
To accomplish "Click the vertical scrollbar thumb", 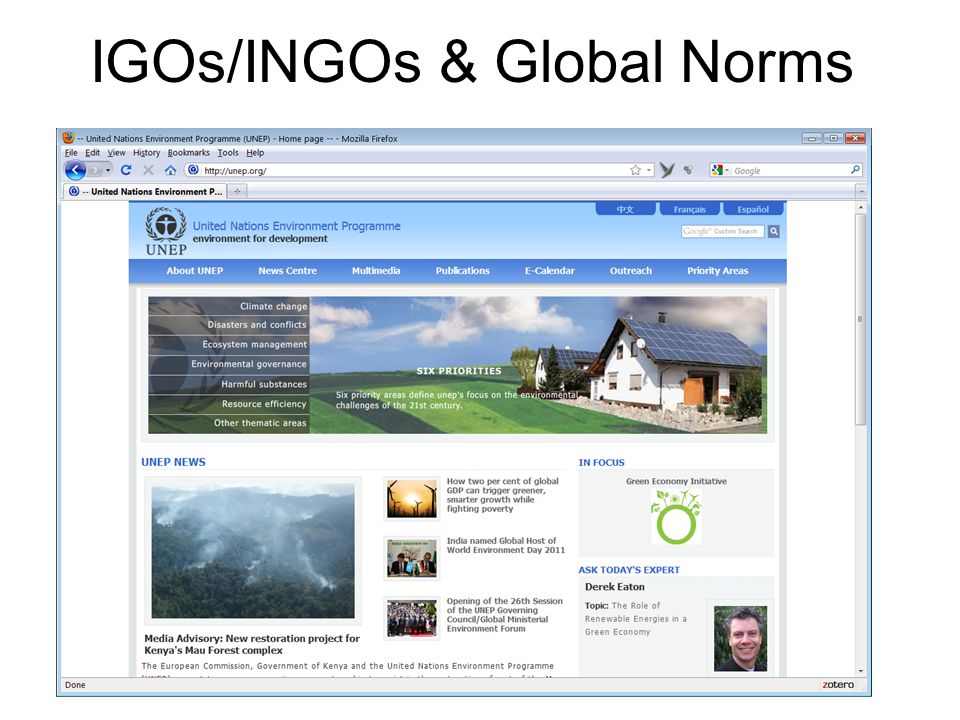I will (x=860, y=319).
